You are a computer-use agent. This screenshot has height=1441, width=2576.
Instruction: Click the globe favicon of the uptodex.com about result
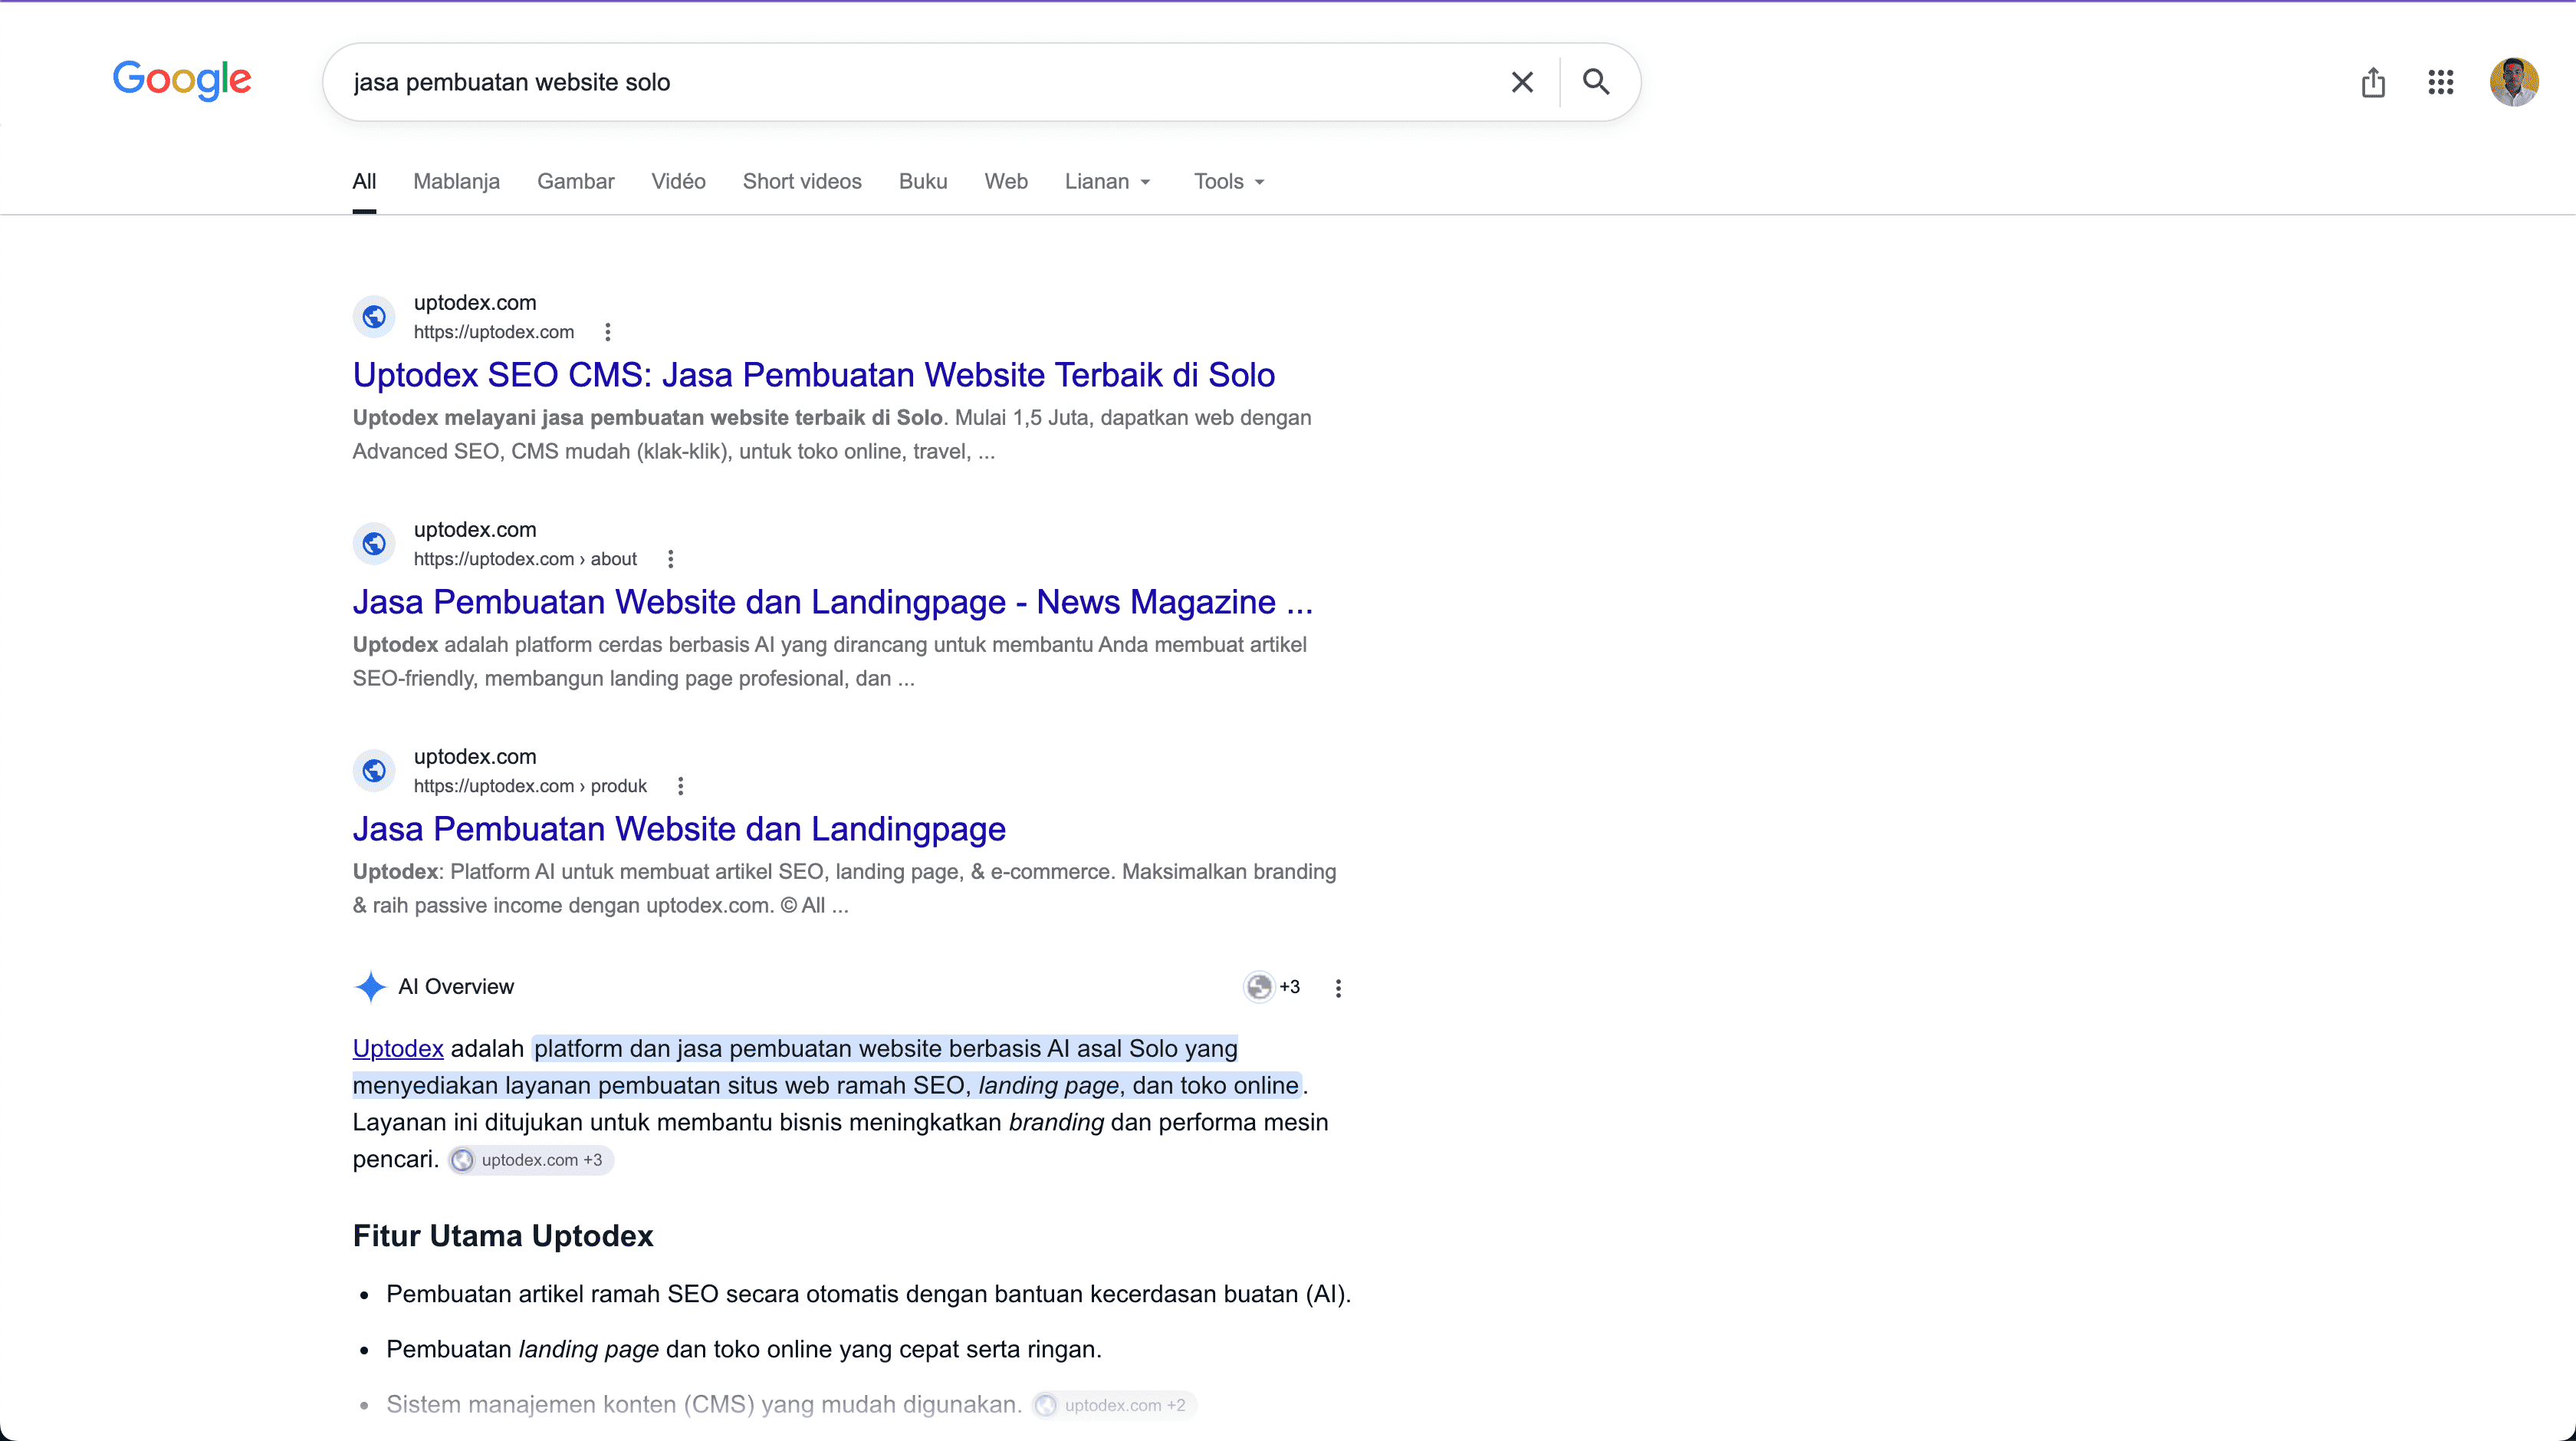click(374, 544)
